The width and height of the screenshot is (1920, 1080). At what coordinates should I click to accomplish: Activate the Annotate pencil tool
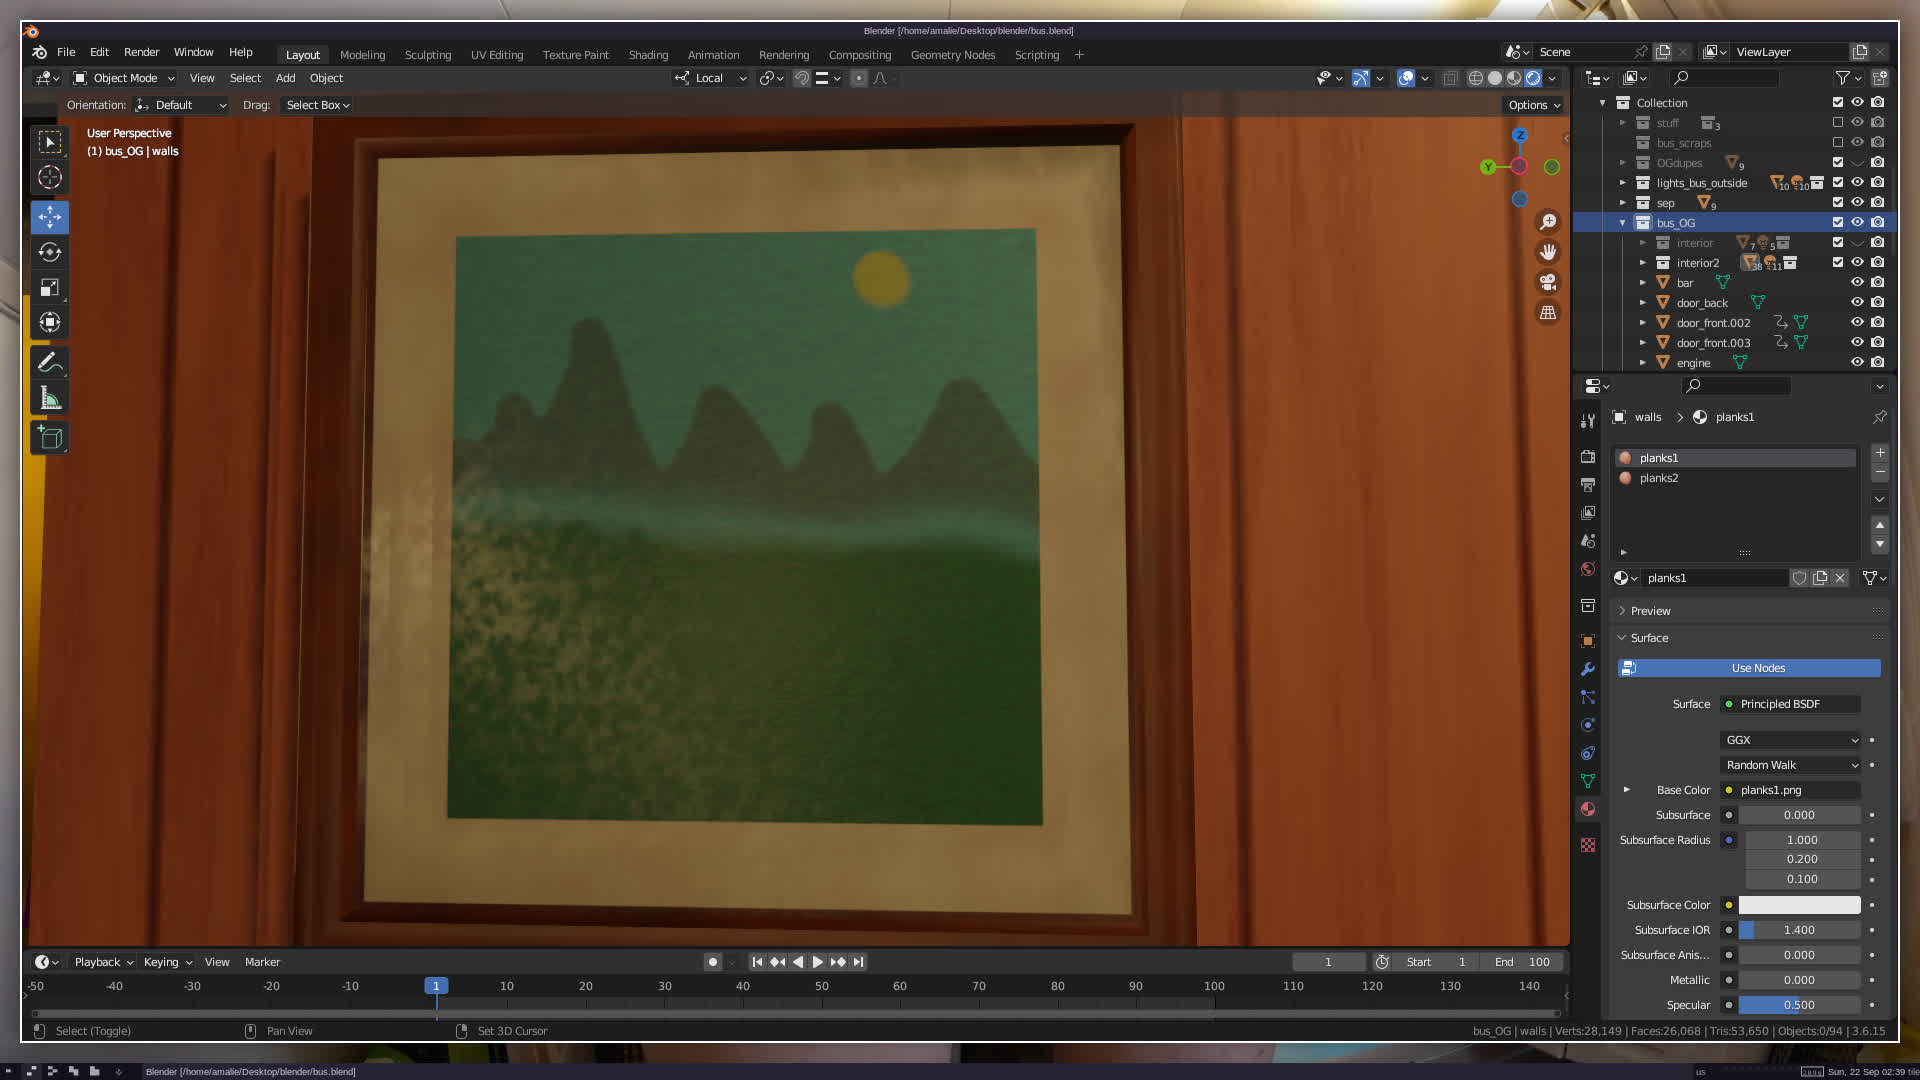coord(50,362)
